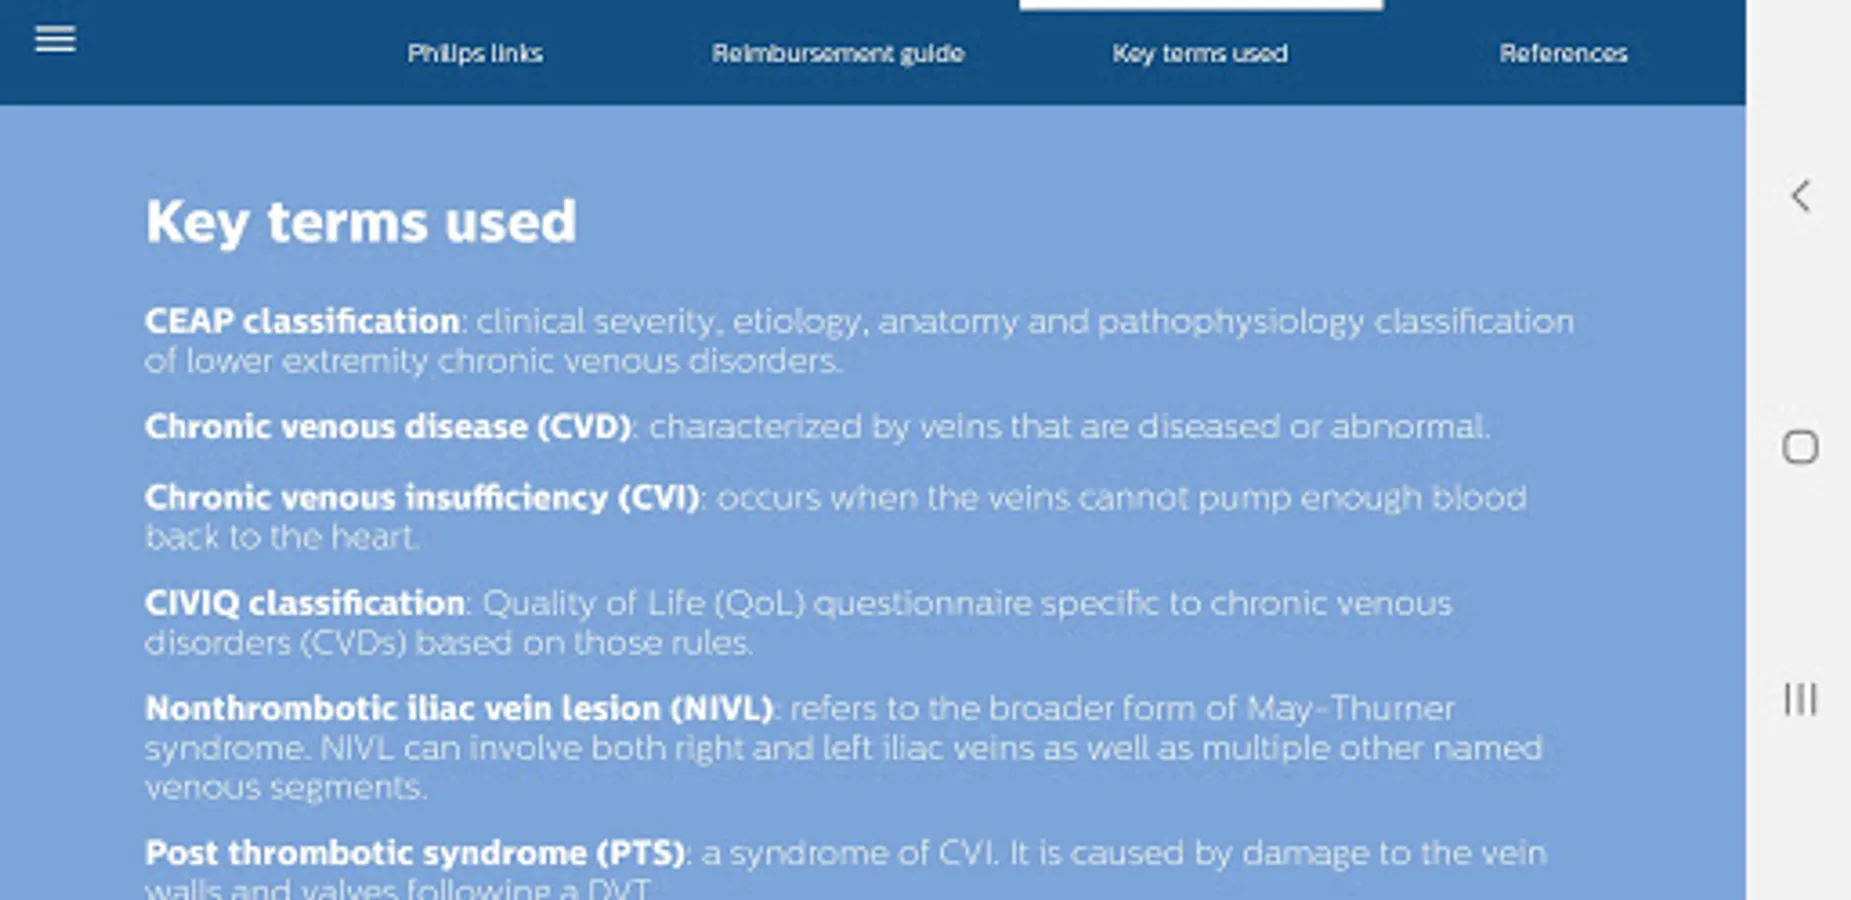Image resolution: width=1851 pixels, height=900 pixels.
Task: Click the CVD definition 'diseased or abnormal'
Action: (x=1068, y=427)
